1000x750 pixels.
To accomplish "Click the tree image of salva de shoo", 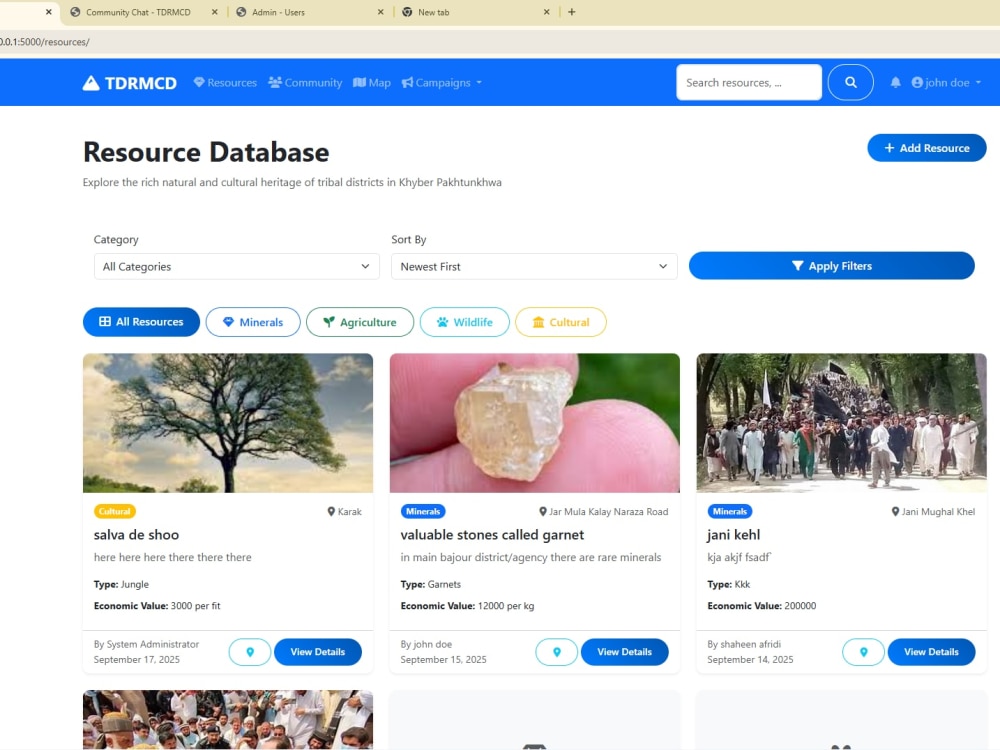I will pyautogui.click(x=228, y=423).
